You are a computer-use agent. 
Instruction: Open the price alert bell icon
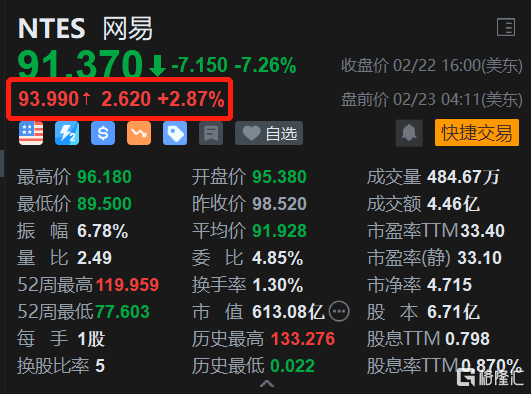pyautogui.click(x=409, y=133)
